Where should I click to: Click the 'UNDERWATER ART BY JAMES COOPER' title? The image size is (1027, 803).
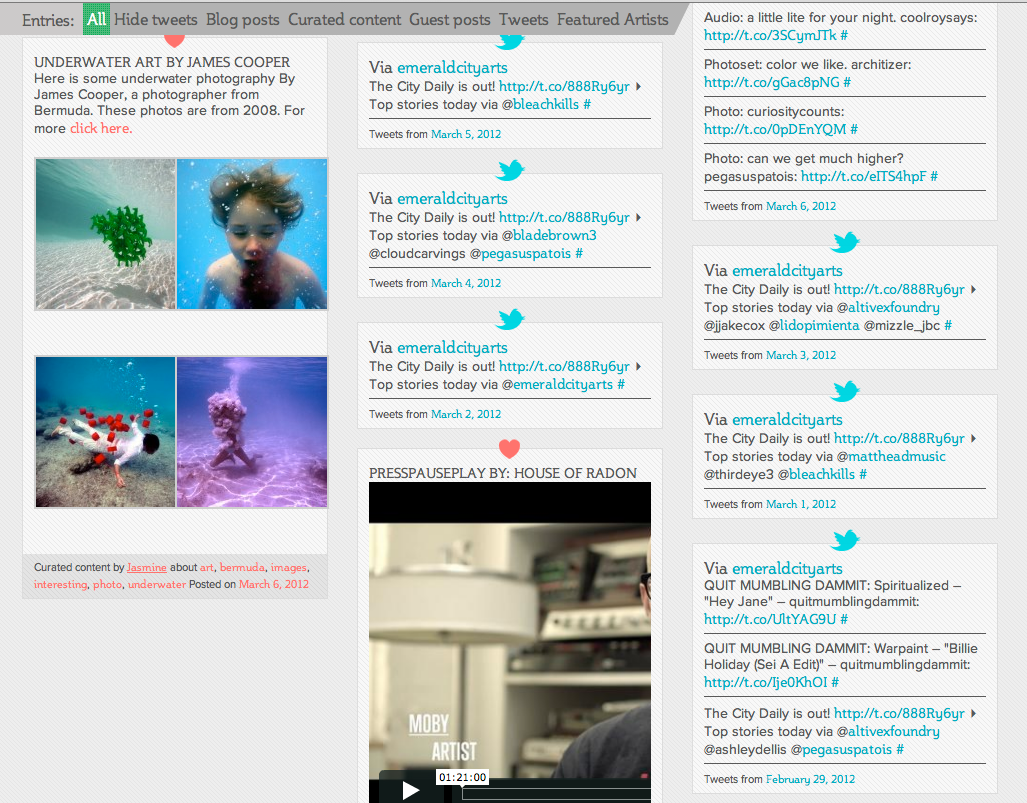pos(162,62)
